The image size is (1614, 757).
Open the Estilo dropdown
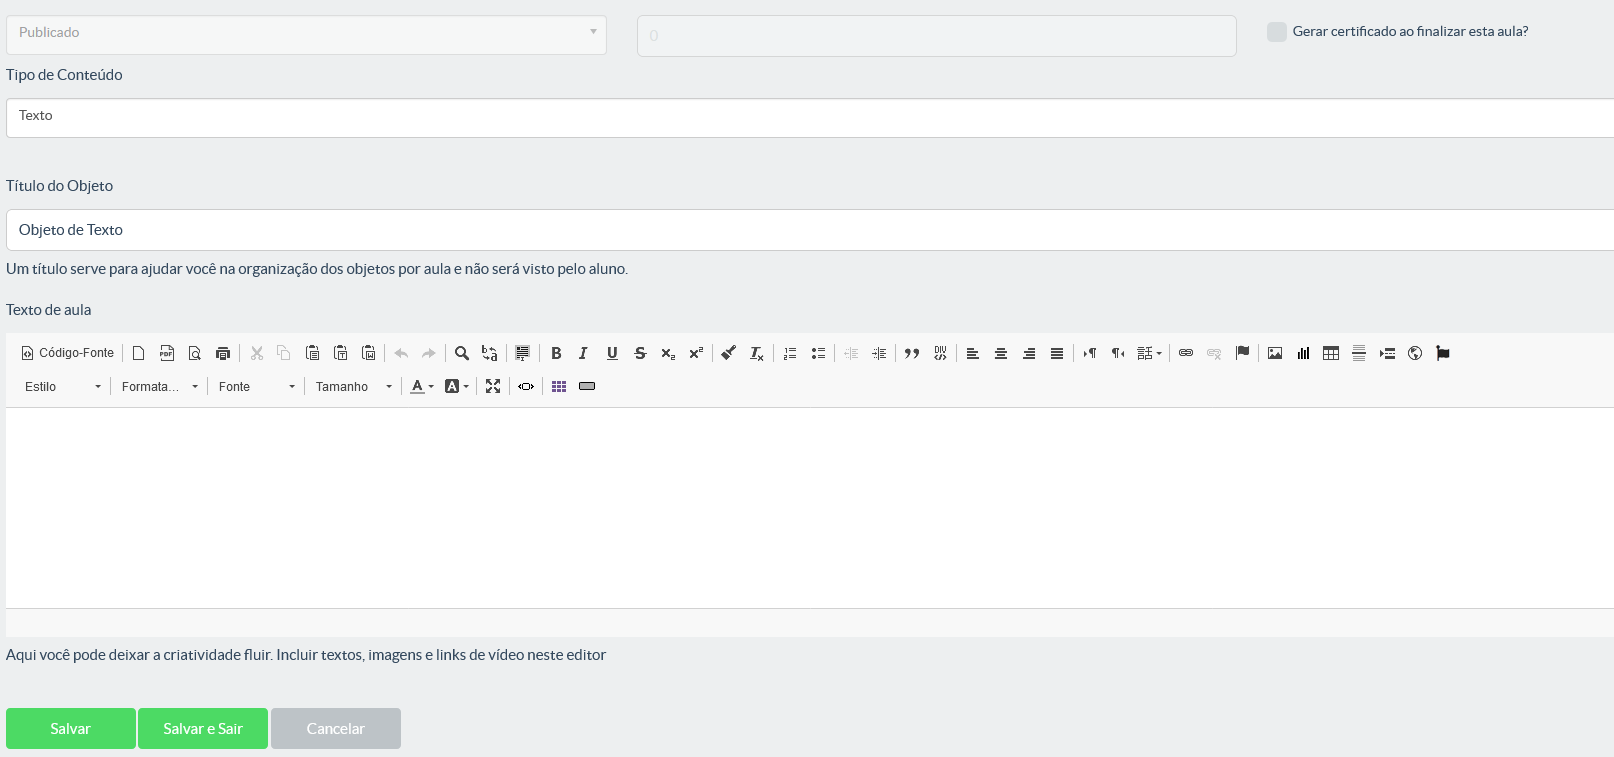[63, 386]
